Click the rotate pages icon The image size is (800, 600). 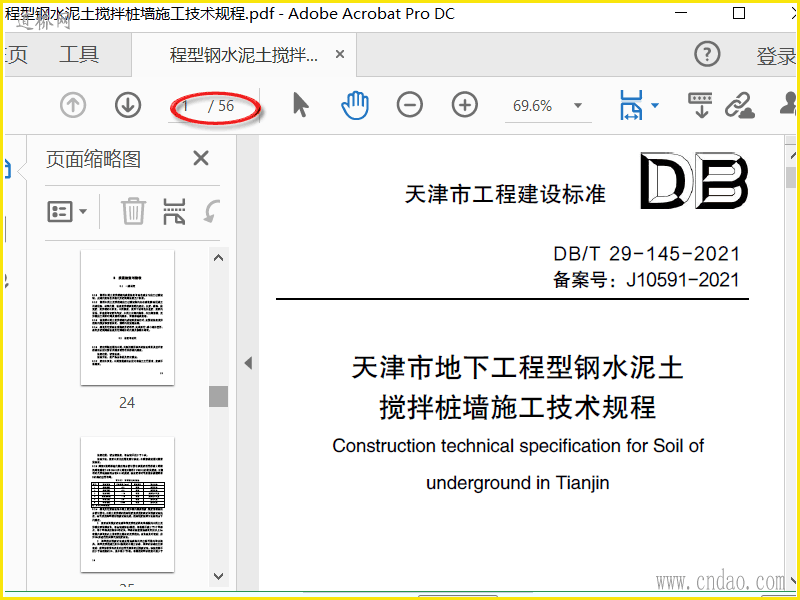[x=212, y=211]
